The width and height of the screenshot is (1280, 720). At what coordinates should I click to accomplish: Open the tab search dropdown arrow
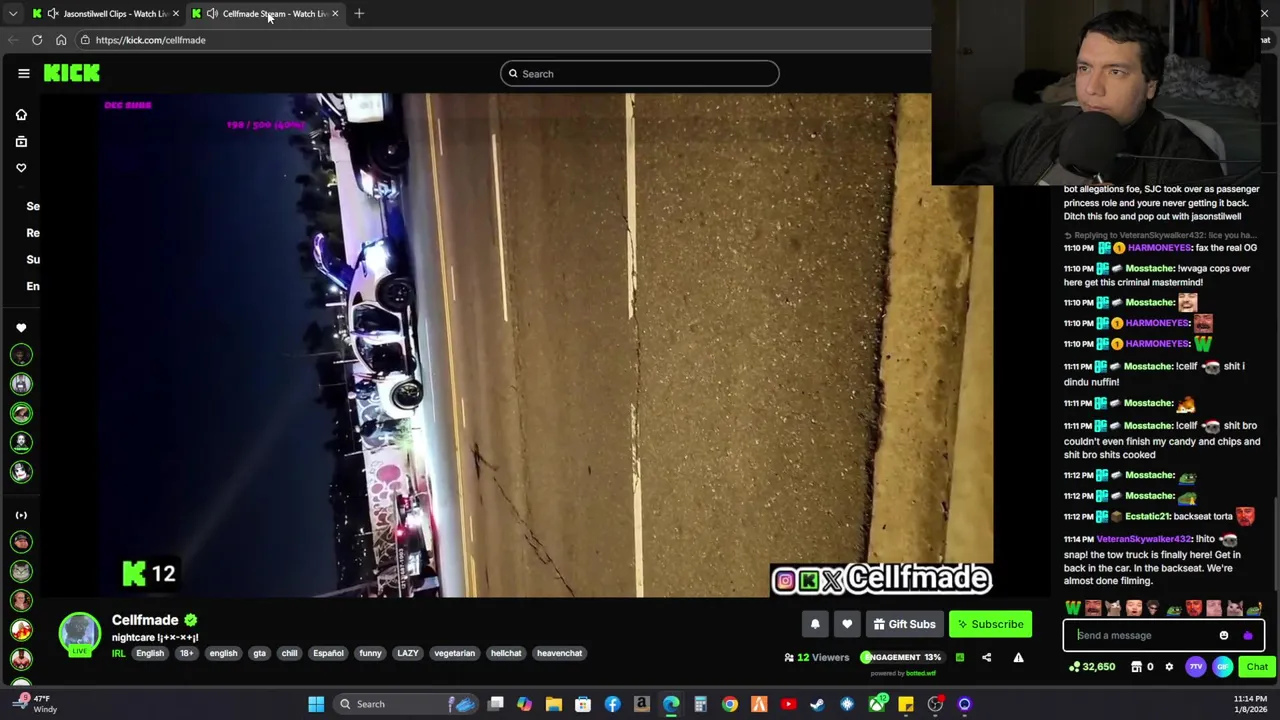pyautogui.click(x=12, y=13)
